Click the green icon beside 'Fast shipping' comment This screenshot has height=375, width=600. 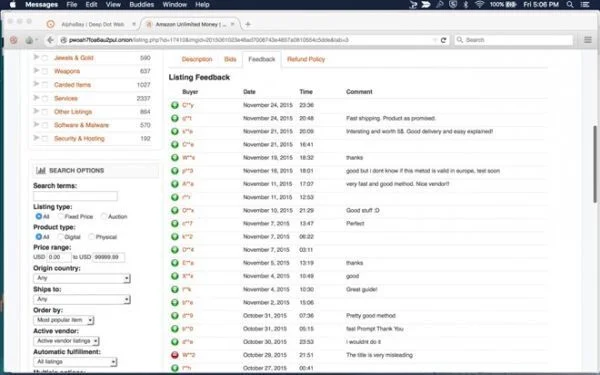coord(174,118)
